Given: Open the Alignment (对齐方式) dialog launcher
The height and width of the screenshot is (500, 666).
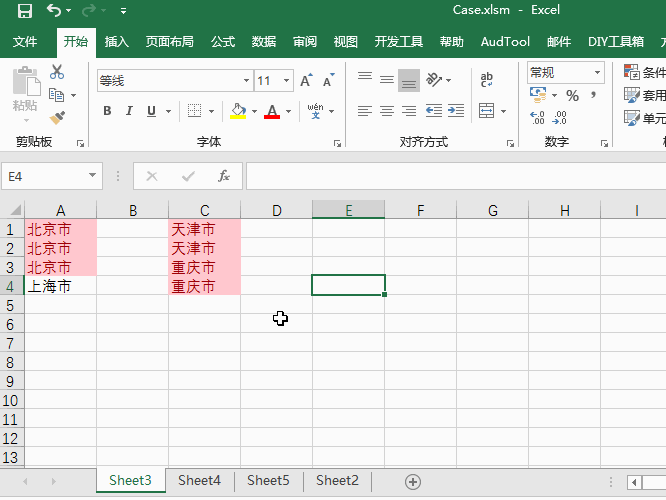Looking at the screenshot, I should [x=510, y=144].
